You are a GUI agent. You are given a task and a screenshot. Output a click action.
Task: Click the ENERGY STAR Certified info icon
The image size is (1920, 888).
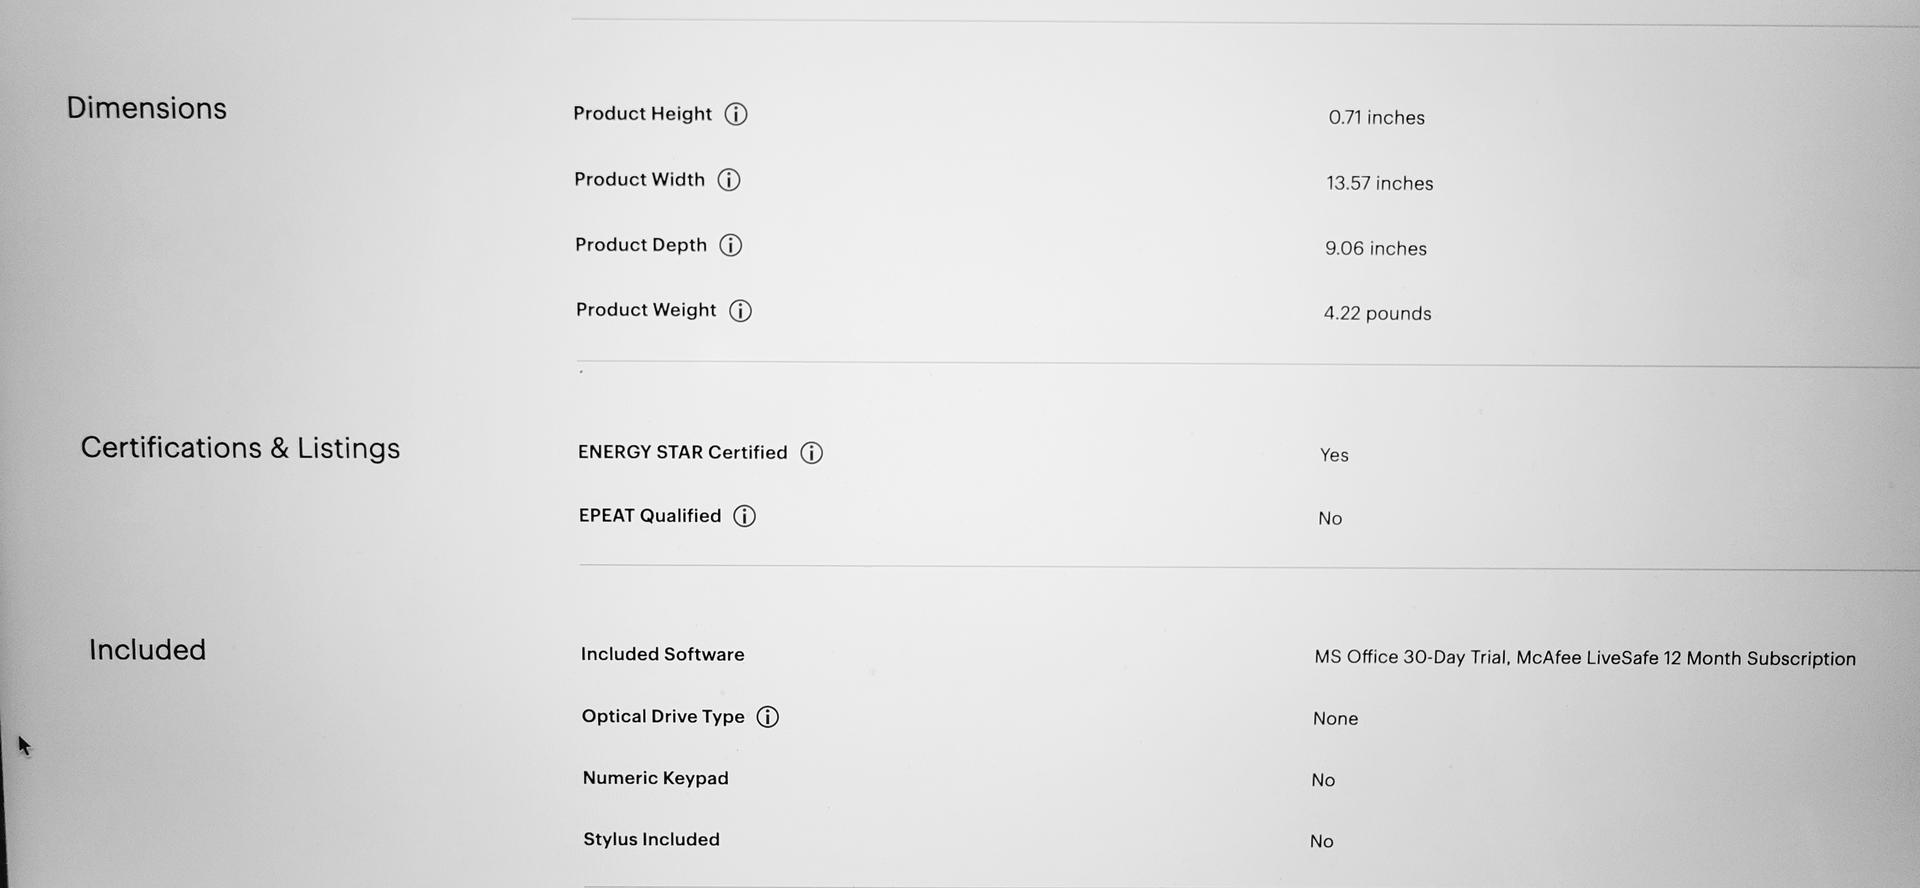812,453
